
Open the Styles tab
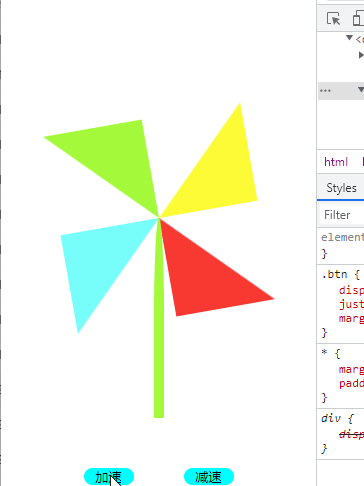click(x=341, y=188)
